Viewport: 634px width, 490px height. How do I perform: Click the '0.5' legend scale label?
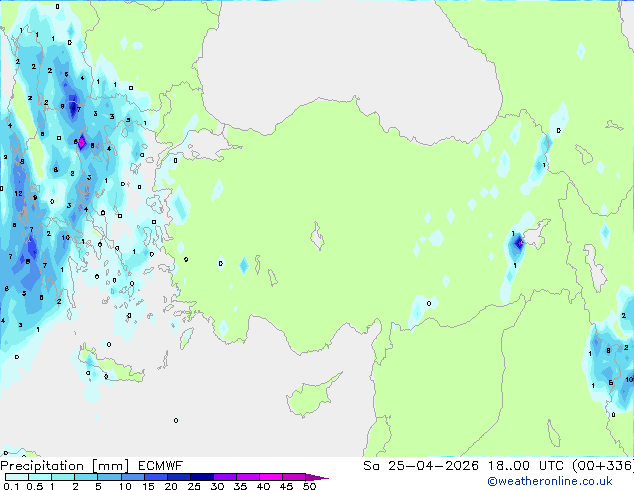click(x=35, y=486)
